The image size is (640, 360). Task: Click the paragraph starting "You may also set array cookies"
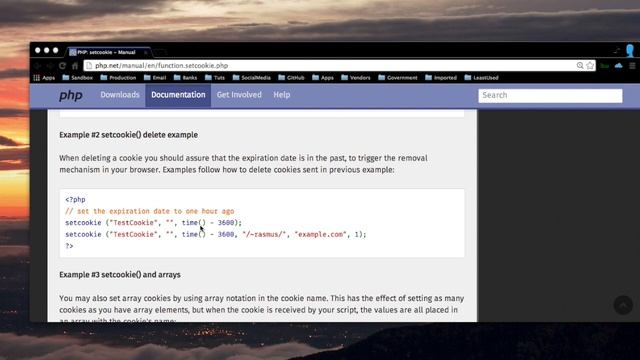[262, 309]
